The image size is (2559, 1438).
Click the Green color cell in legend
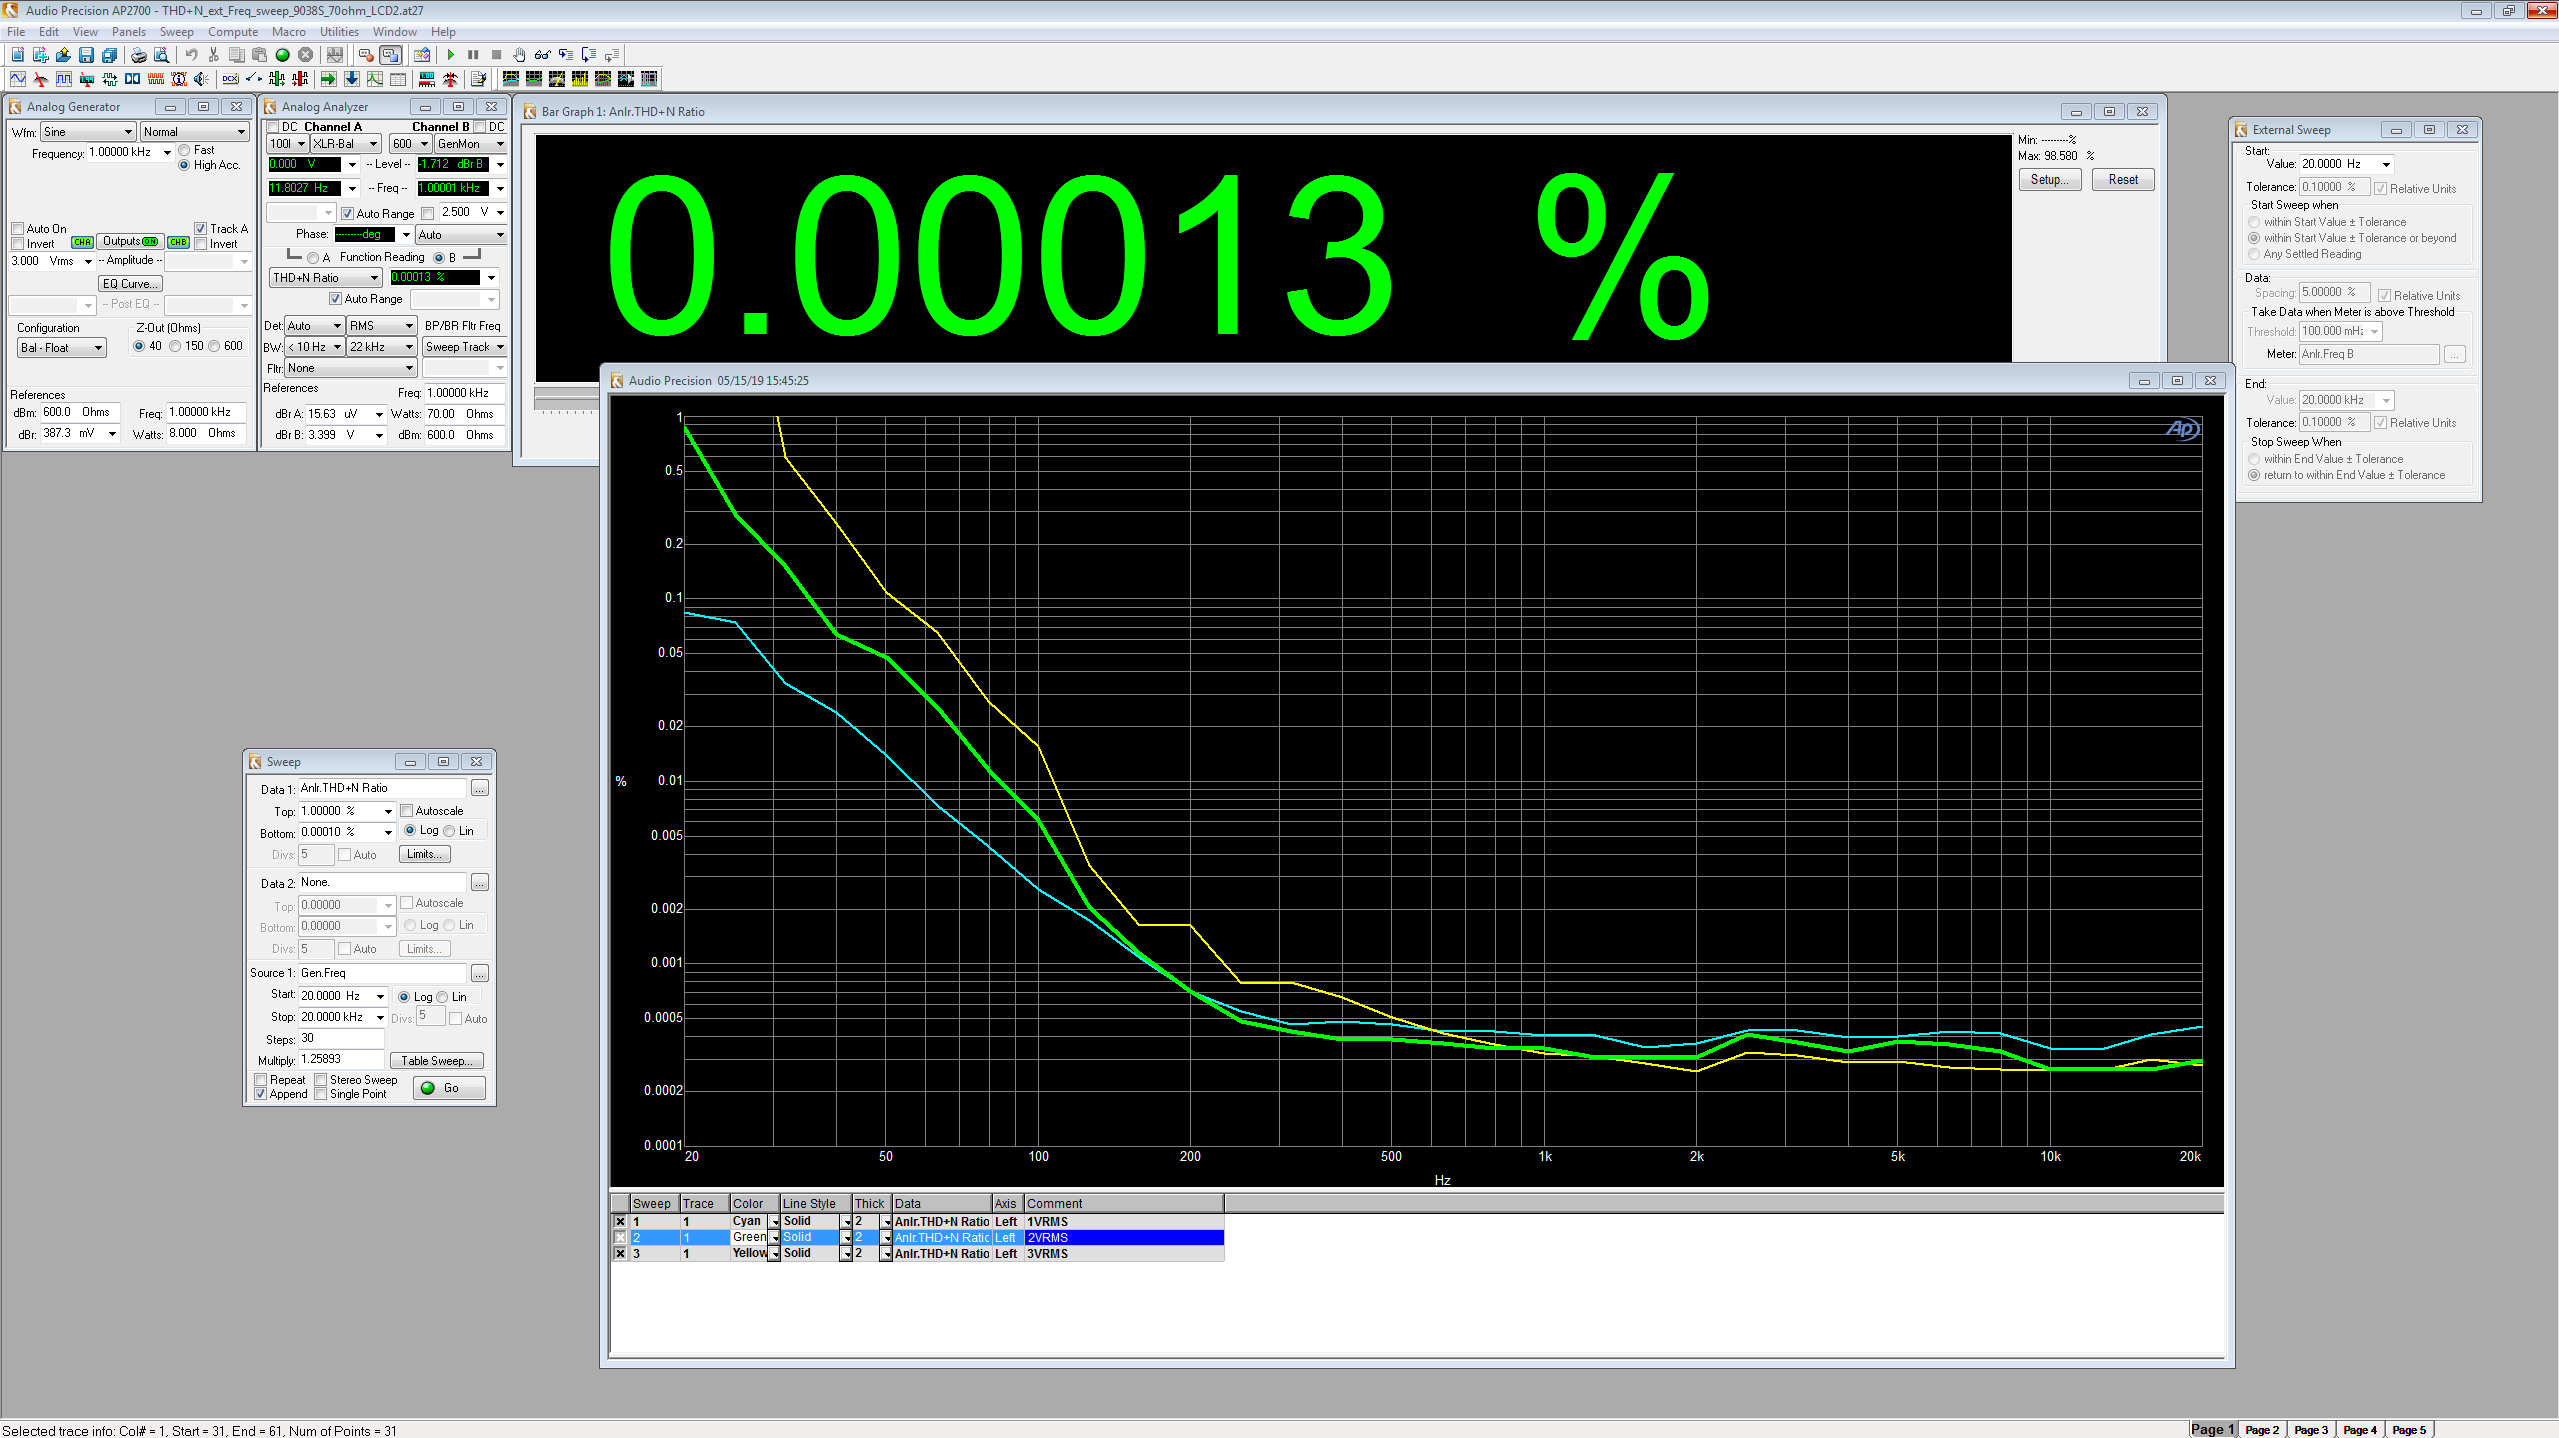tap(753, 1237)
